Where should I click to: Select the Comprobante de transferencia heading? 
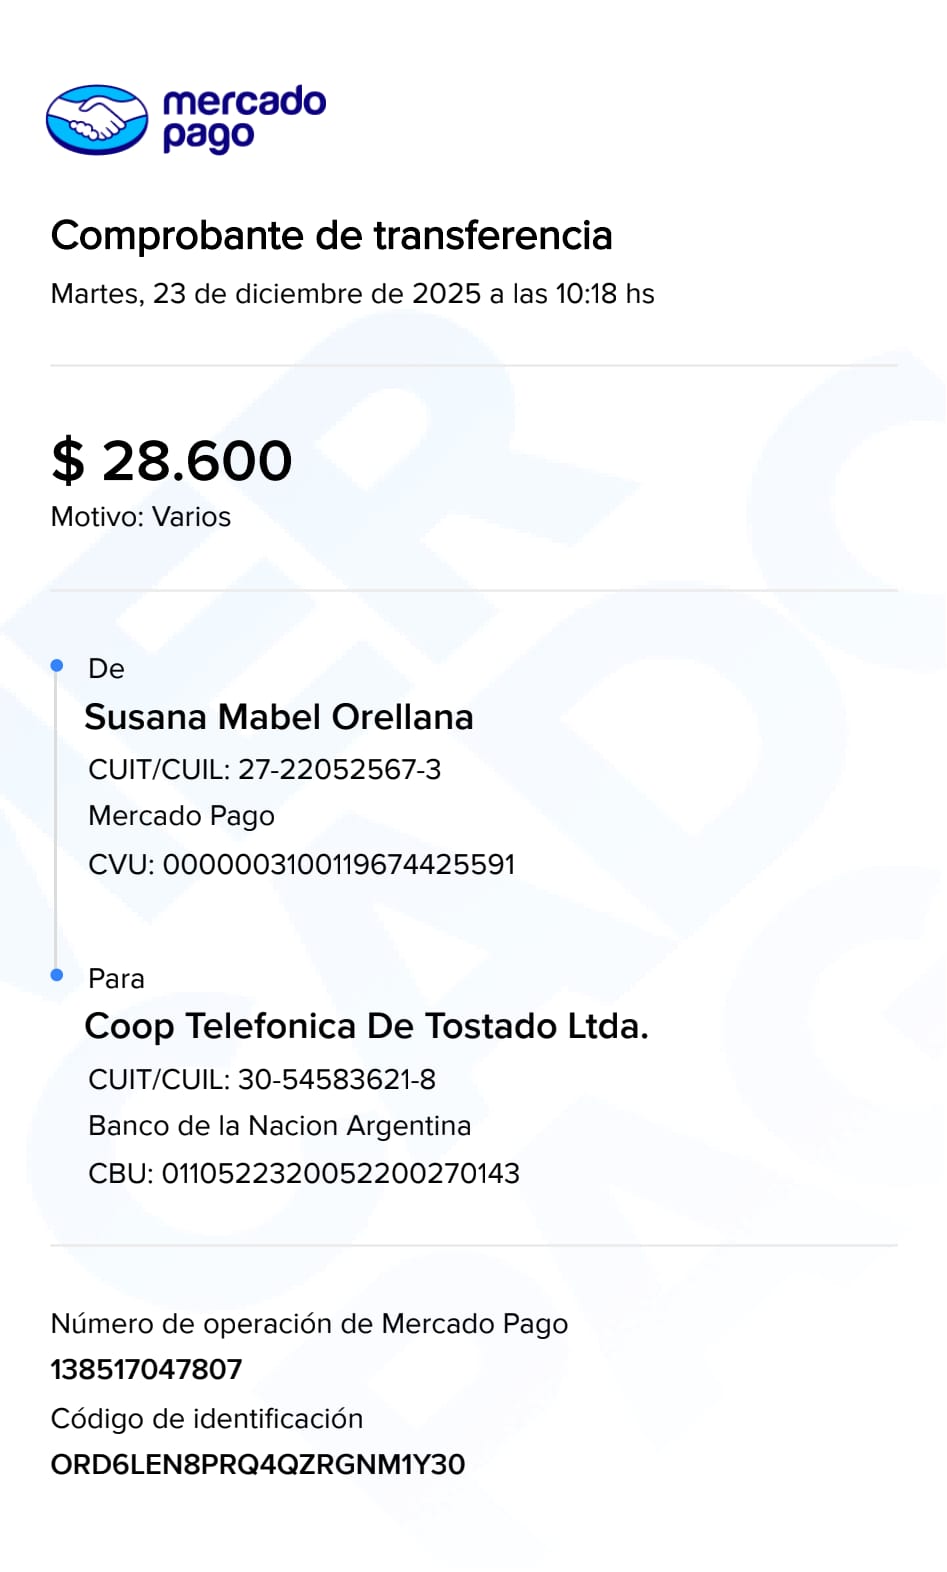[331, 236]
